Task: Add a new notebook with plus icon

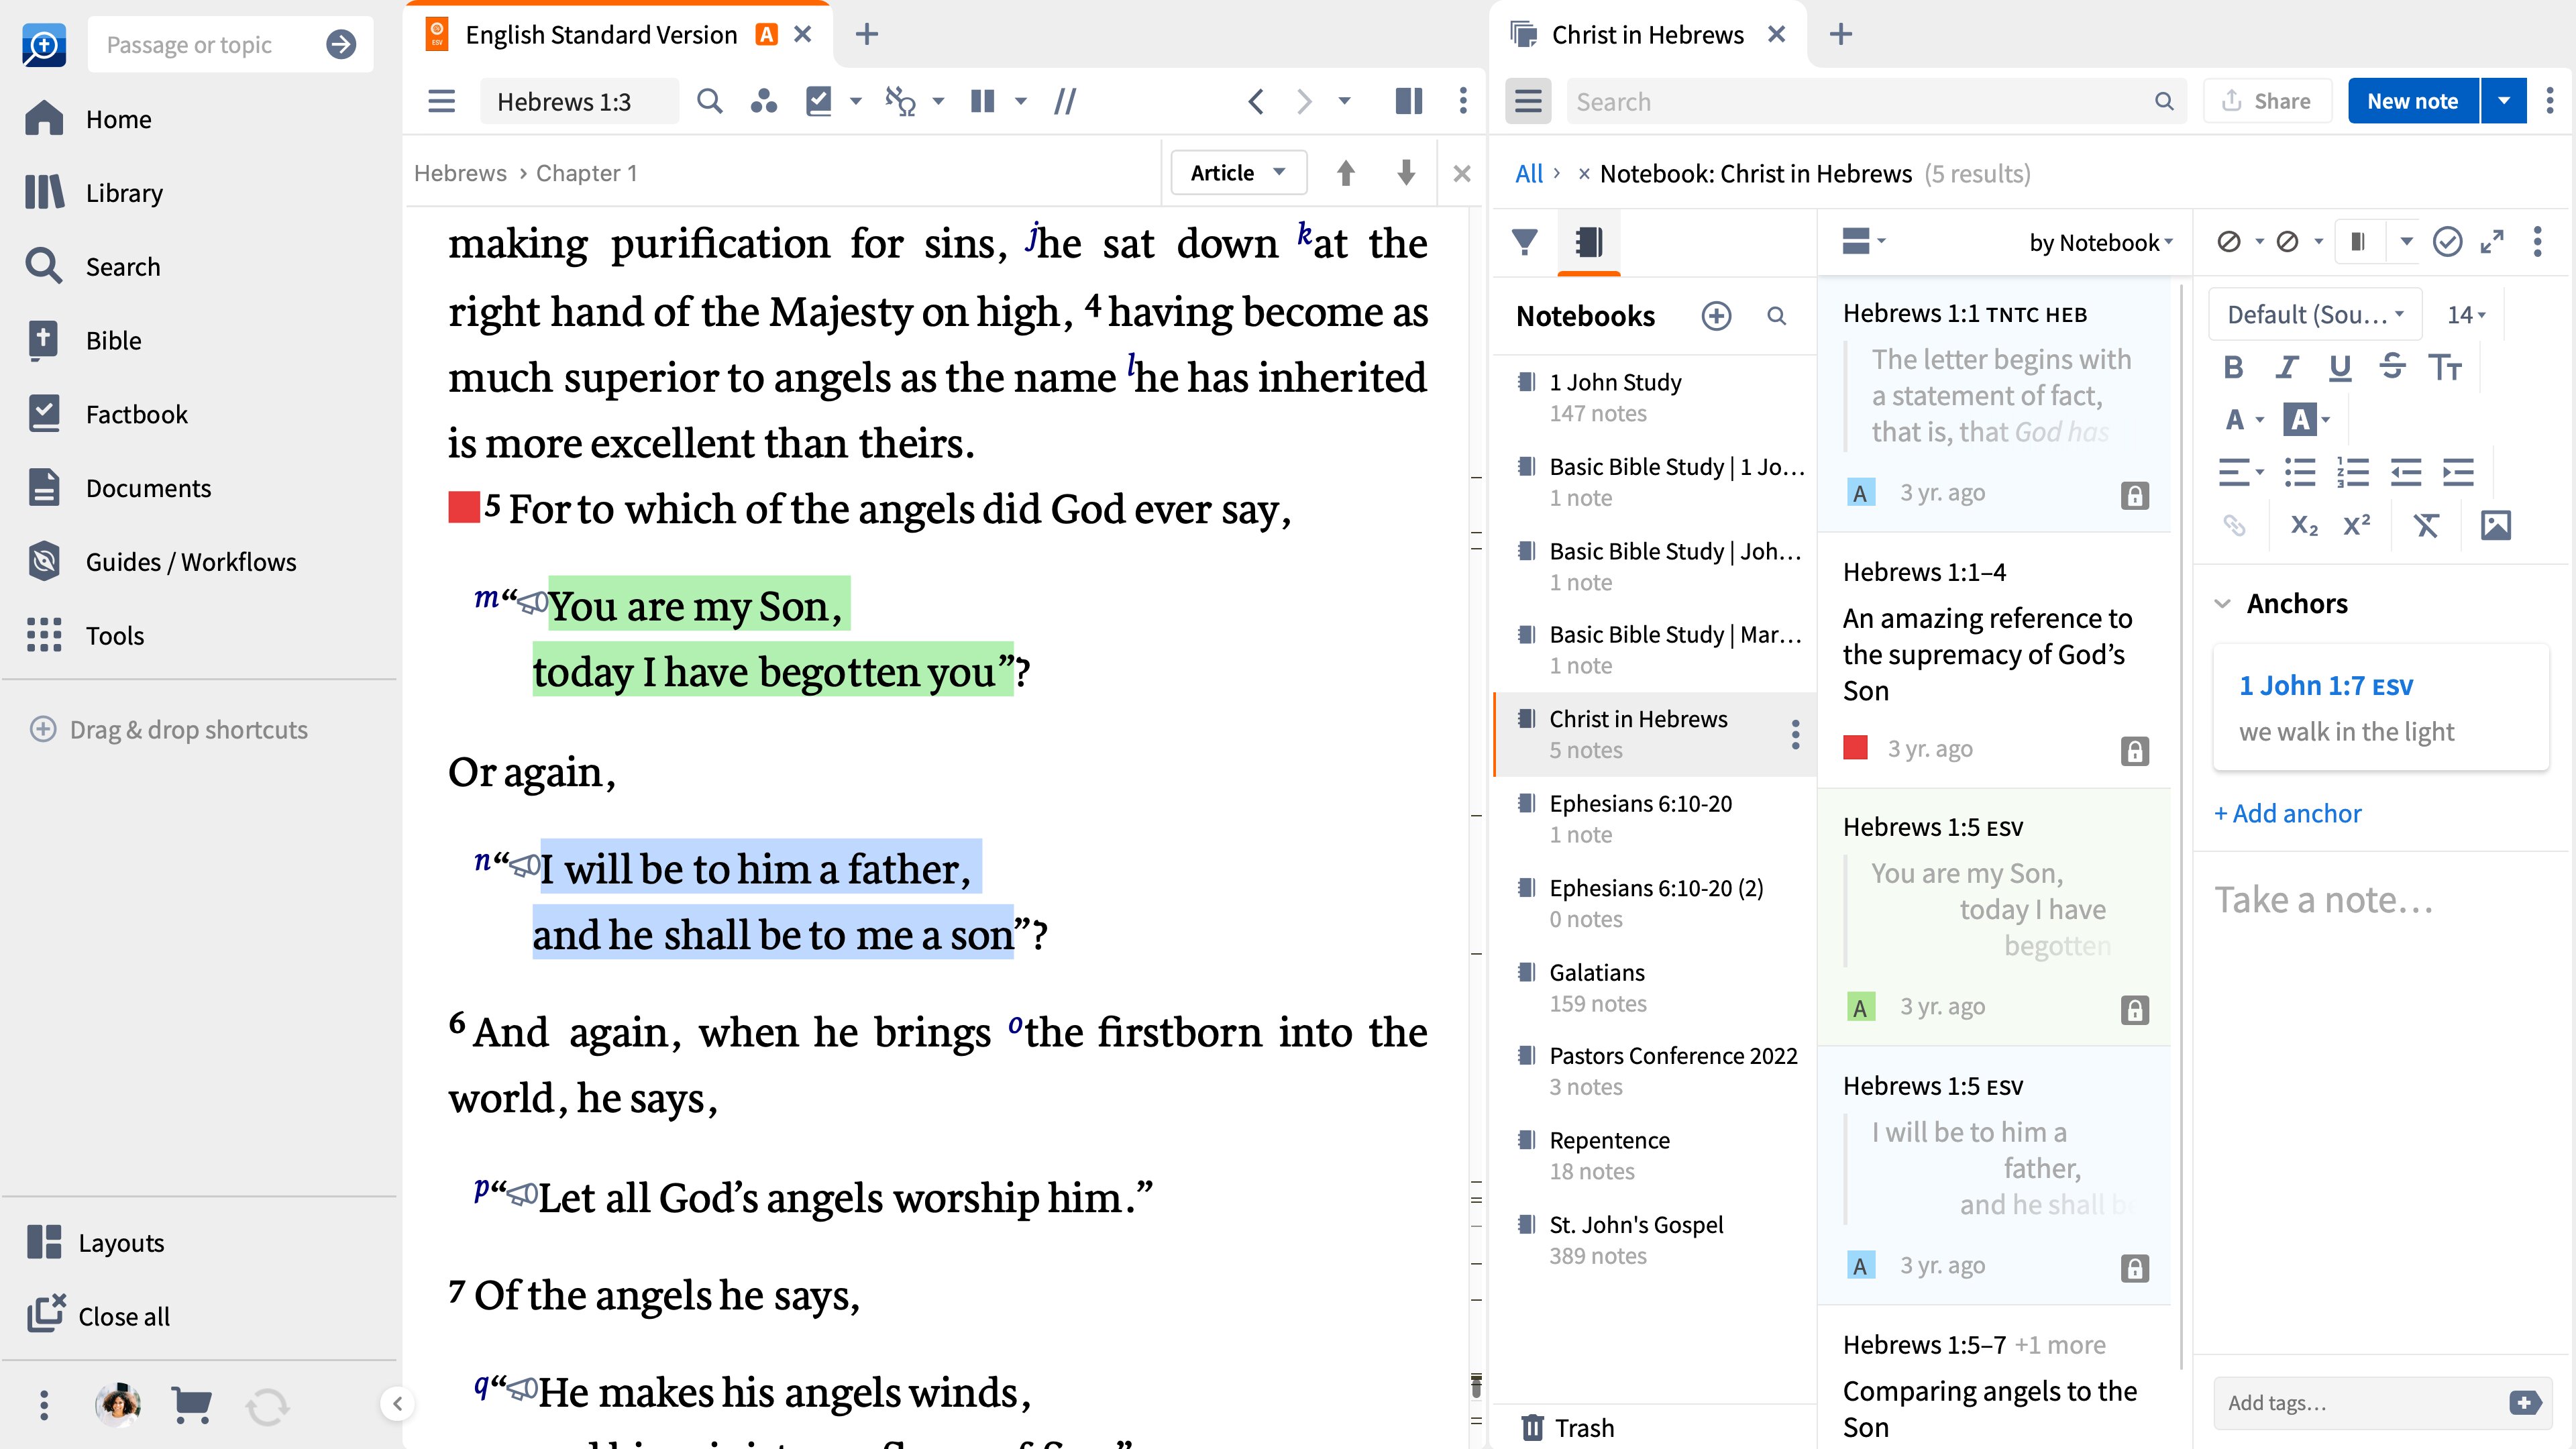Action: click(1716, 316)
